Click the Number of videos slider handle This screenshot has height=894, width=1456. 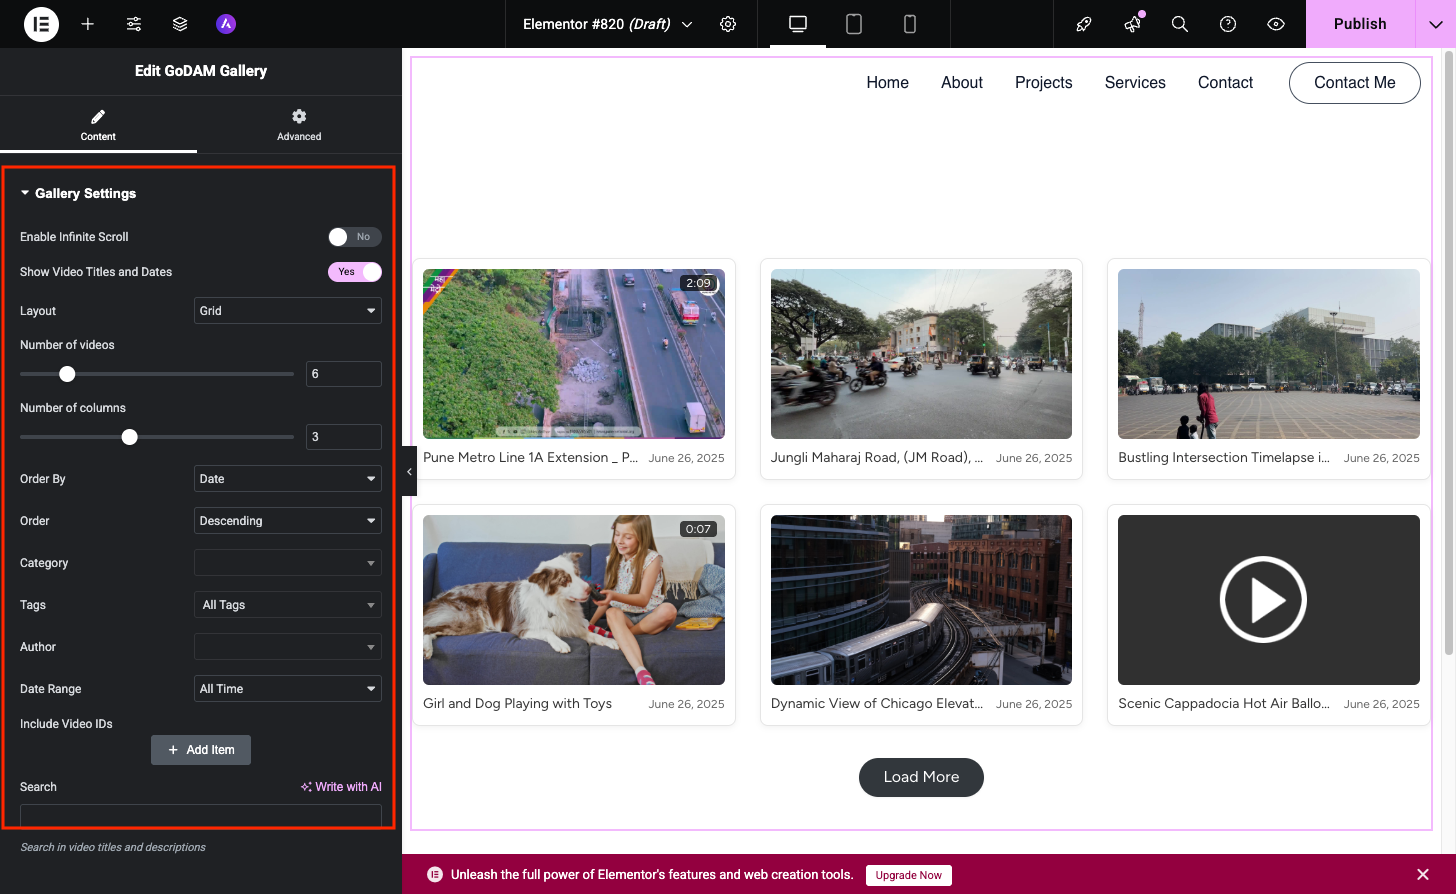67,374
